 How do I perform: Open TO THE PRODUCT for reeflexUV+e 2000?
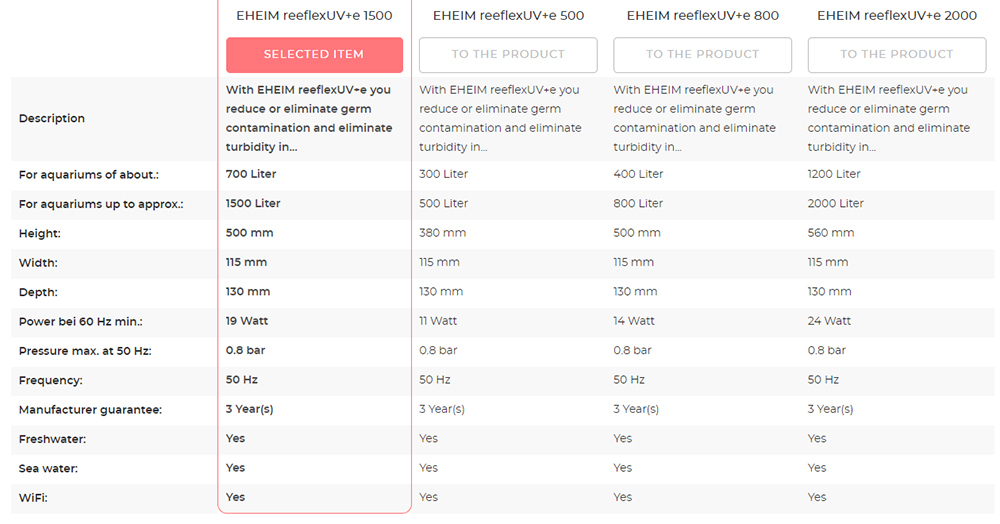click(x=896, y=55)
